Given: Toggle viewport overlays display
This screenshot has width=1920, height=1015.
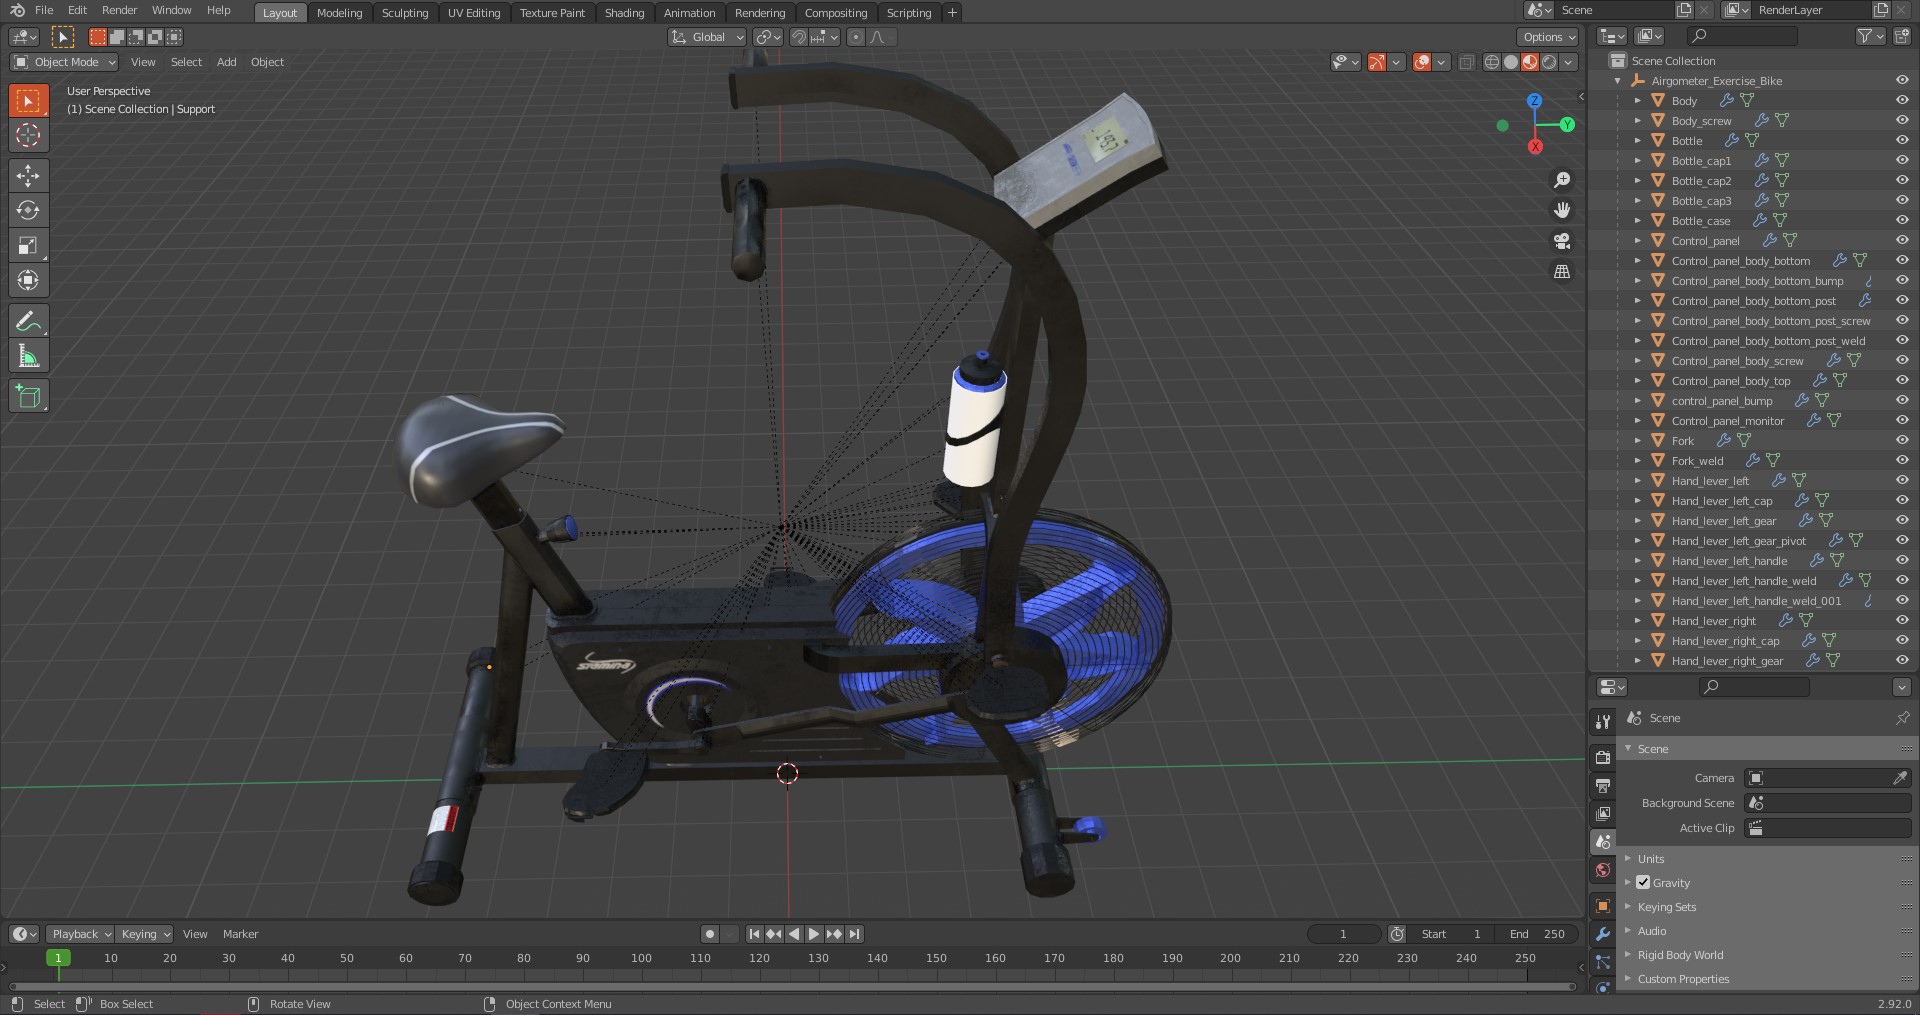Looking at the screenshot, I should coord(1422,62).
